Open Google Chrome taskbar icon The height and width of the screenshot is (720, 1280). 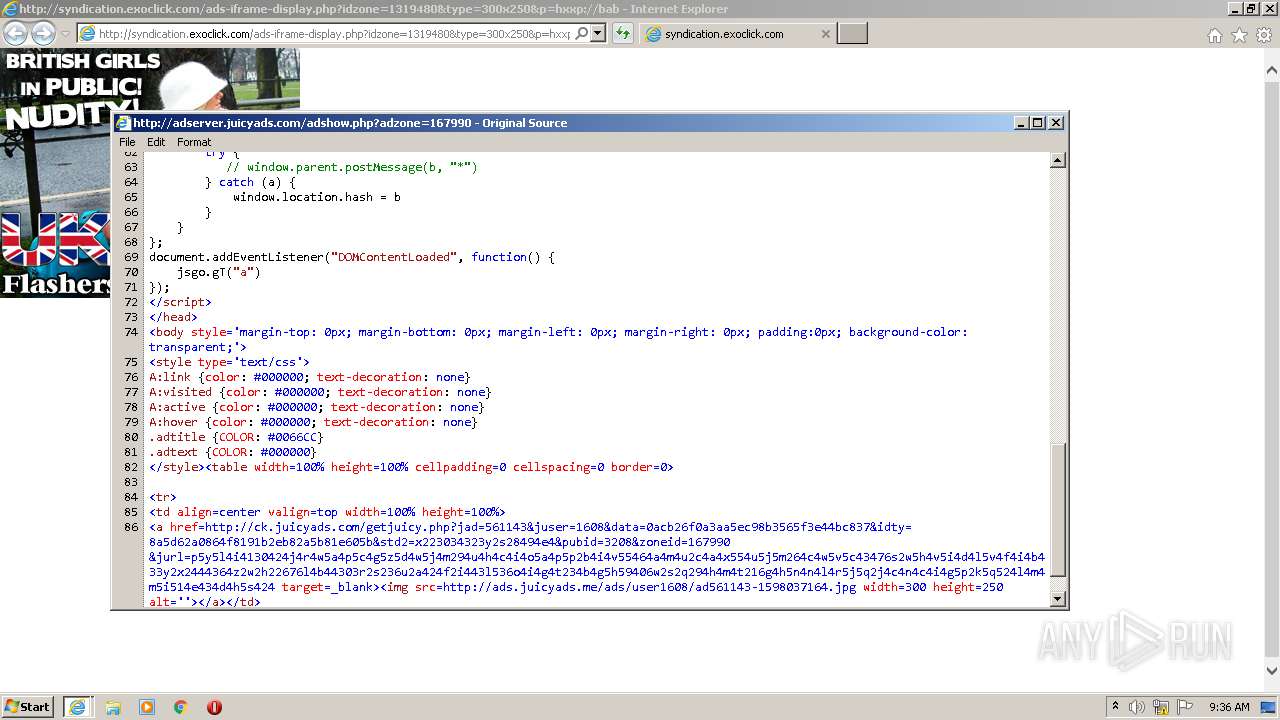[181, 707]
